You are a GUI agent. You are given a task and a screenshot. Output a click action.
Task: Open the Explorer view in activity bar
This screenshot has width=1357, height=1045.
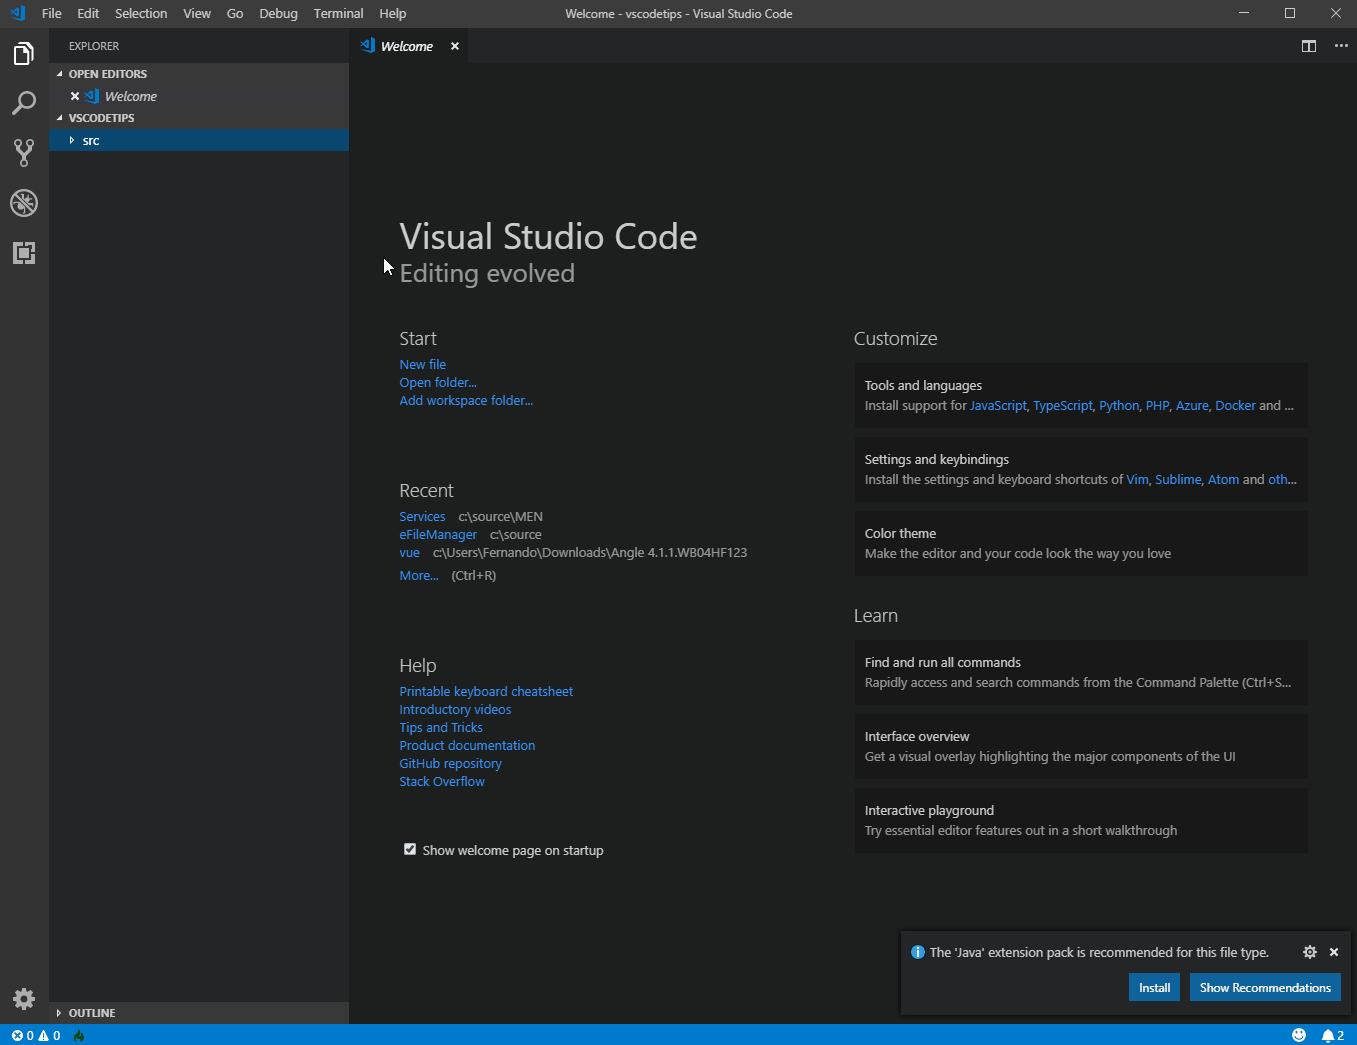(x=24, y=54)
